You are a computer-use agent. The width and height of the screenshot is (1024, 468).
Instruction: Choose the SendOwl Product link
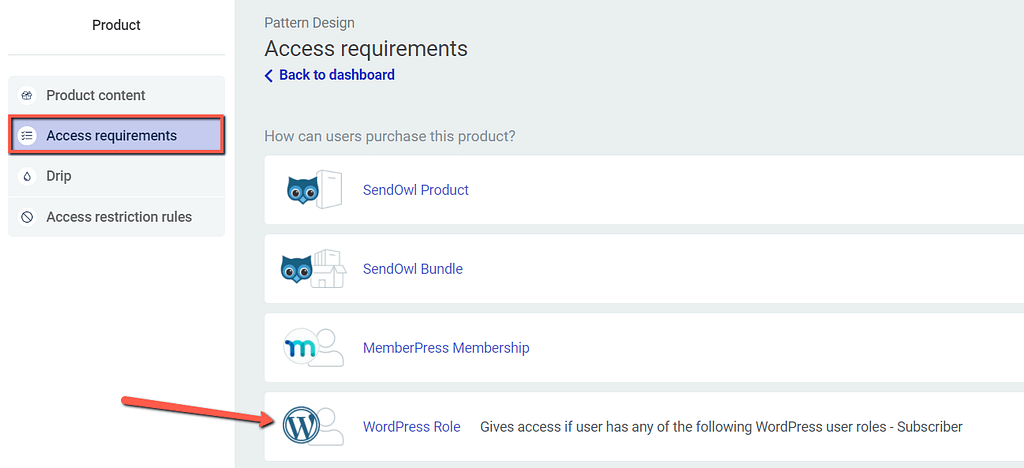[416, 190]
